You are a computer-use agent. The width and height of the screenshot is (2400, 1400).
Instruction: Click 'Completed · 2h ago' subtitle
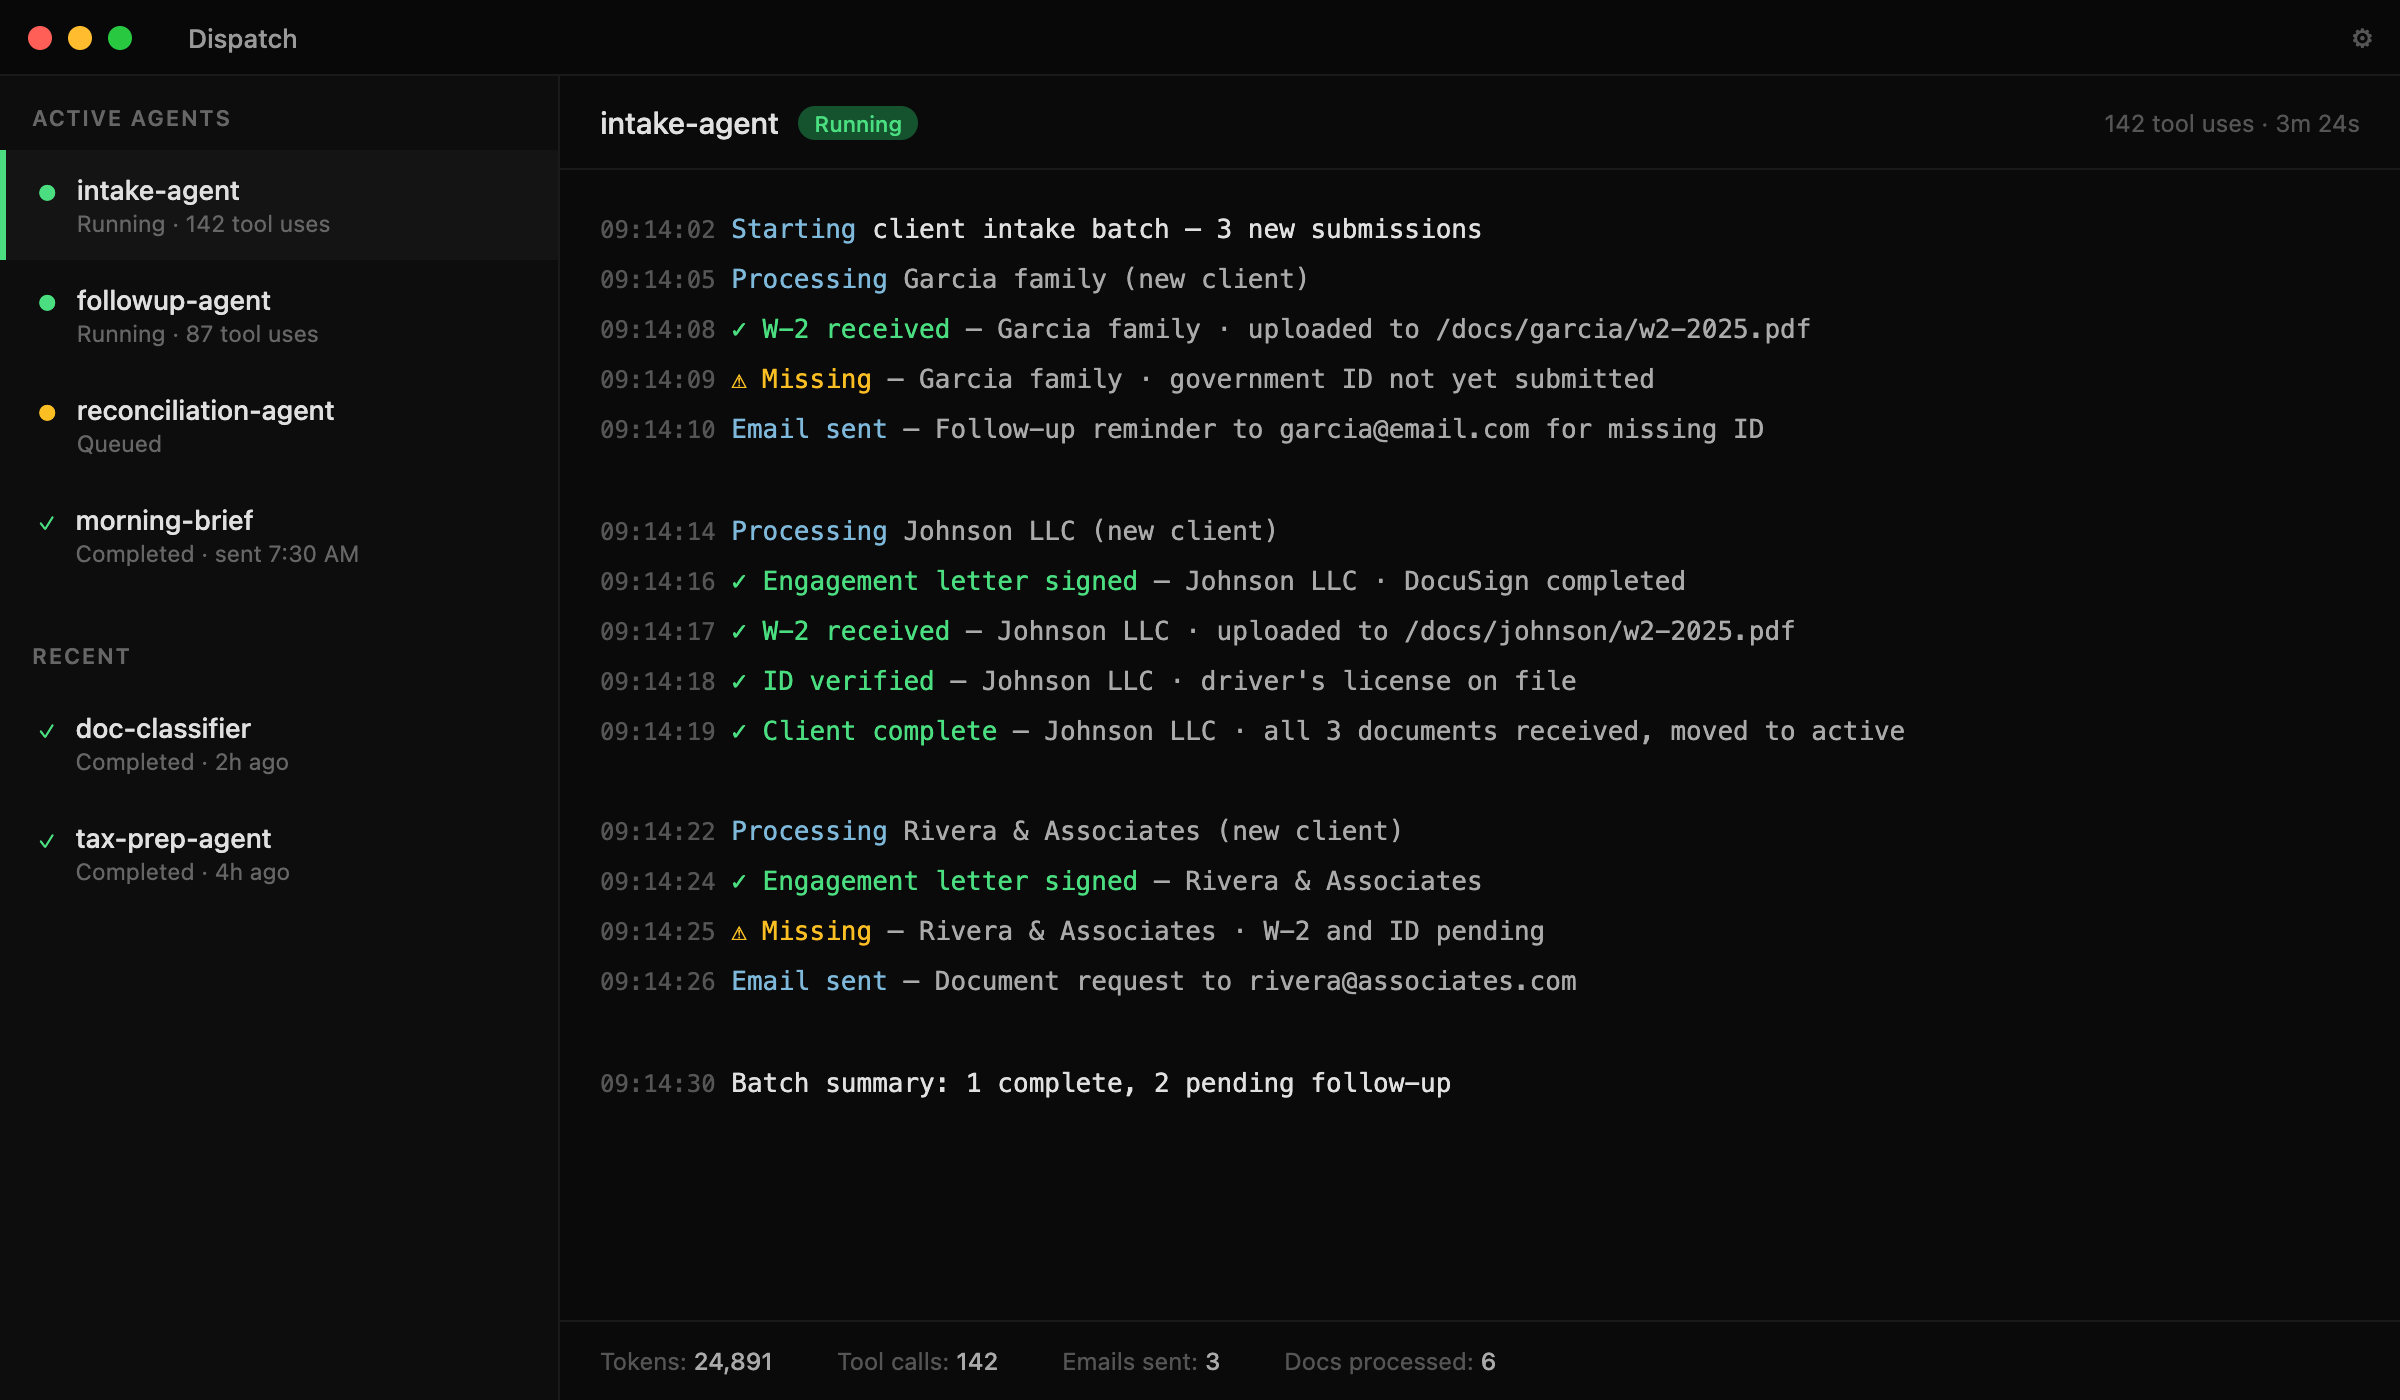(x=182, y=762)
